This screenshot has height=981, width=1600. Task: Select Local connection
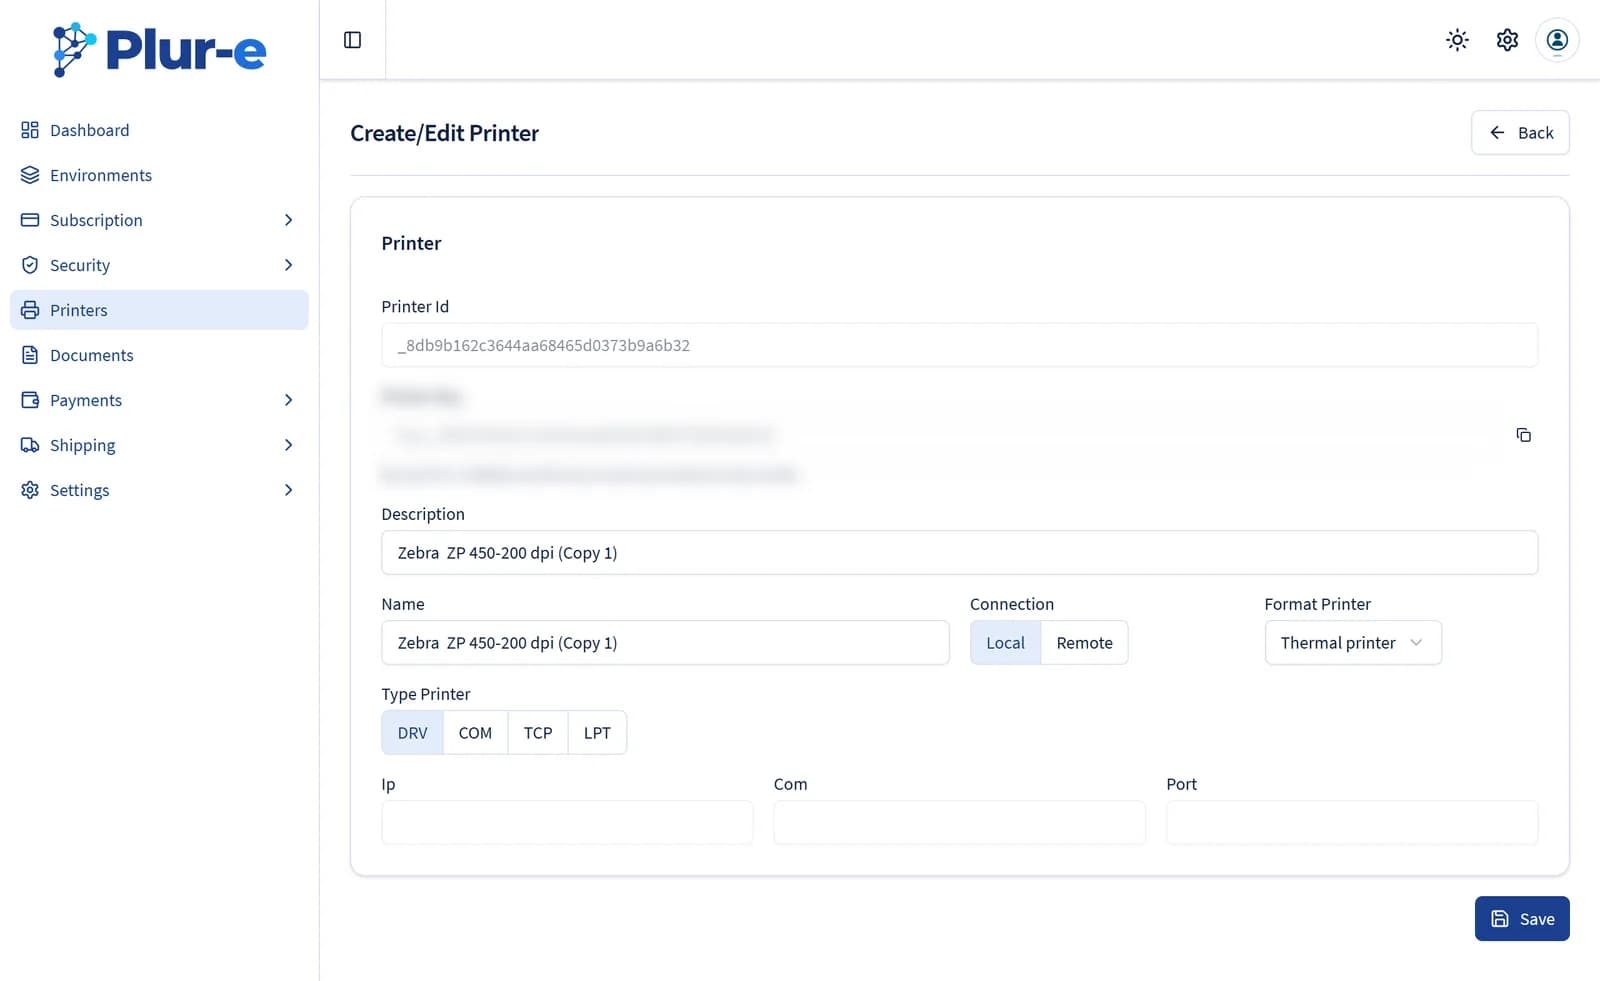pos(1005,643)
